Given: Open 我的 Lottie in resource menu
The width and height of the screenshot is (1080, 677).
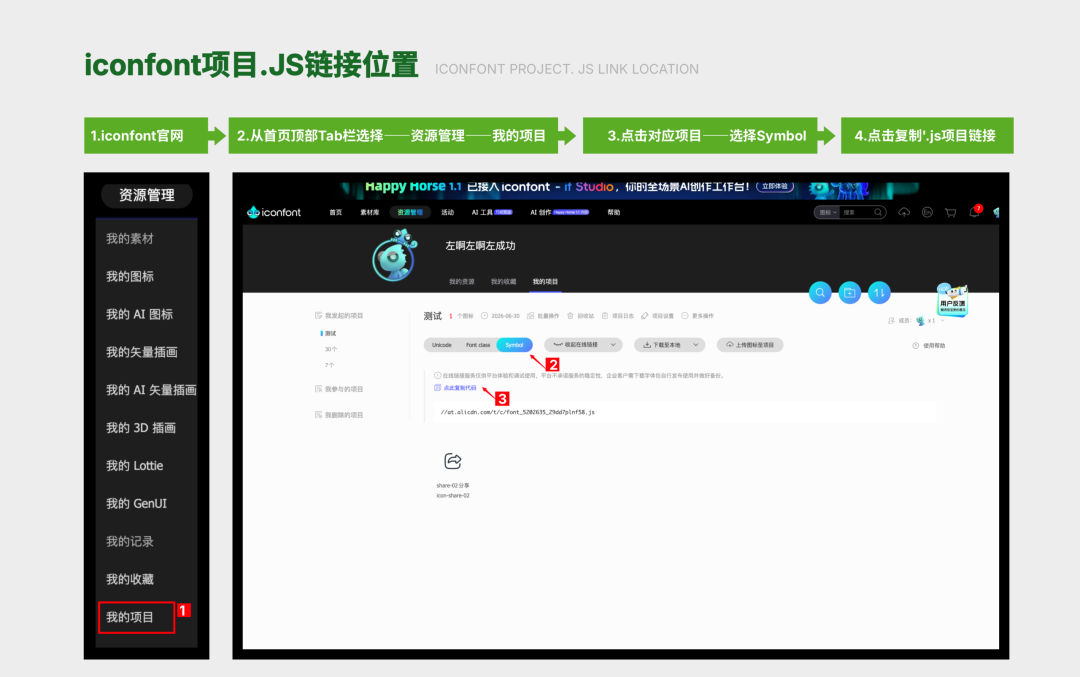Looking at the screenshot, I should [x=134, y=466].
